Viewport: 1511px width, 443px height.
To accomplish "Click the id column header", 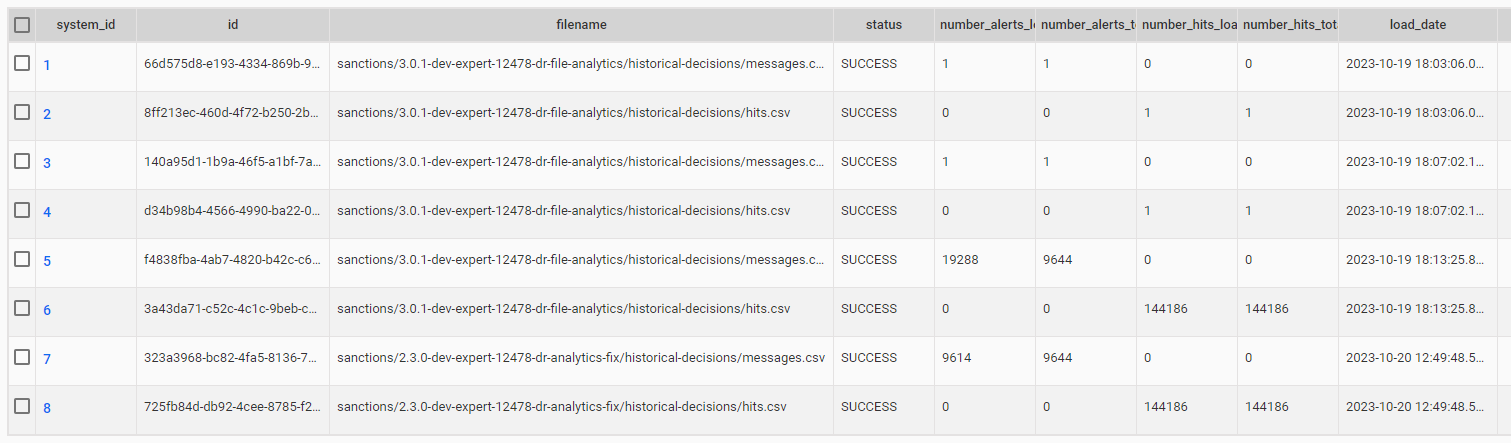I will [x=233, y=25].
